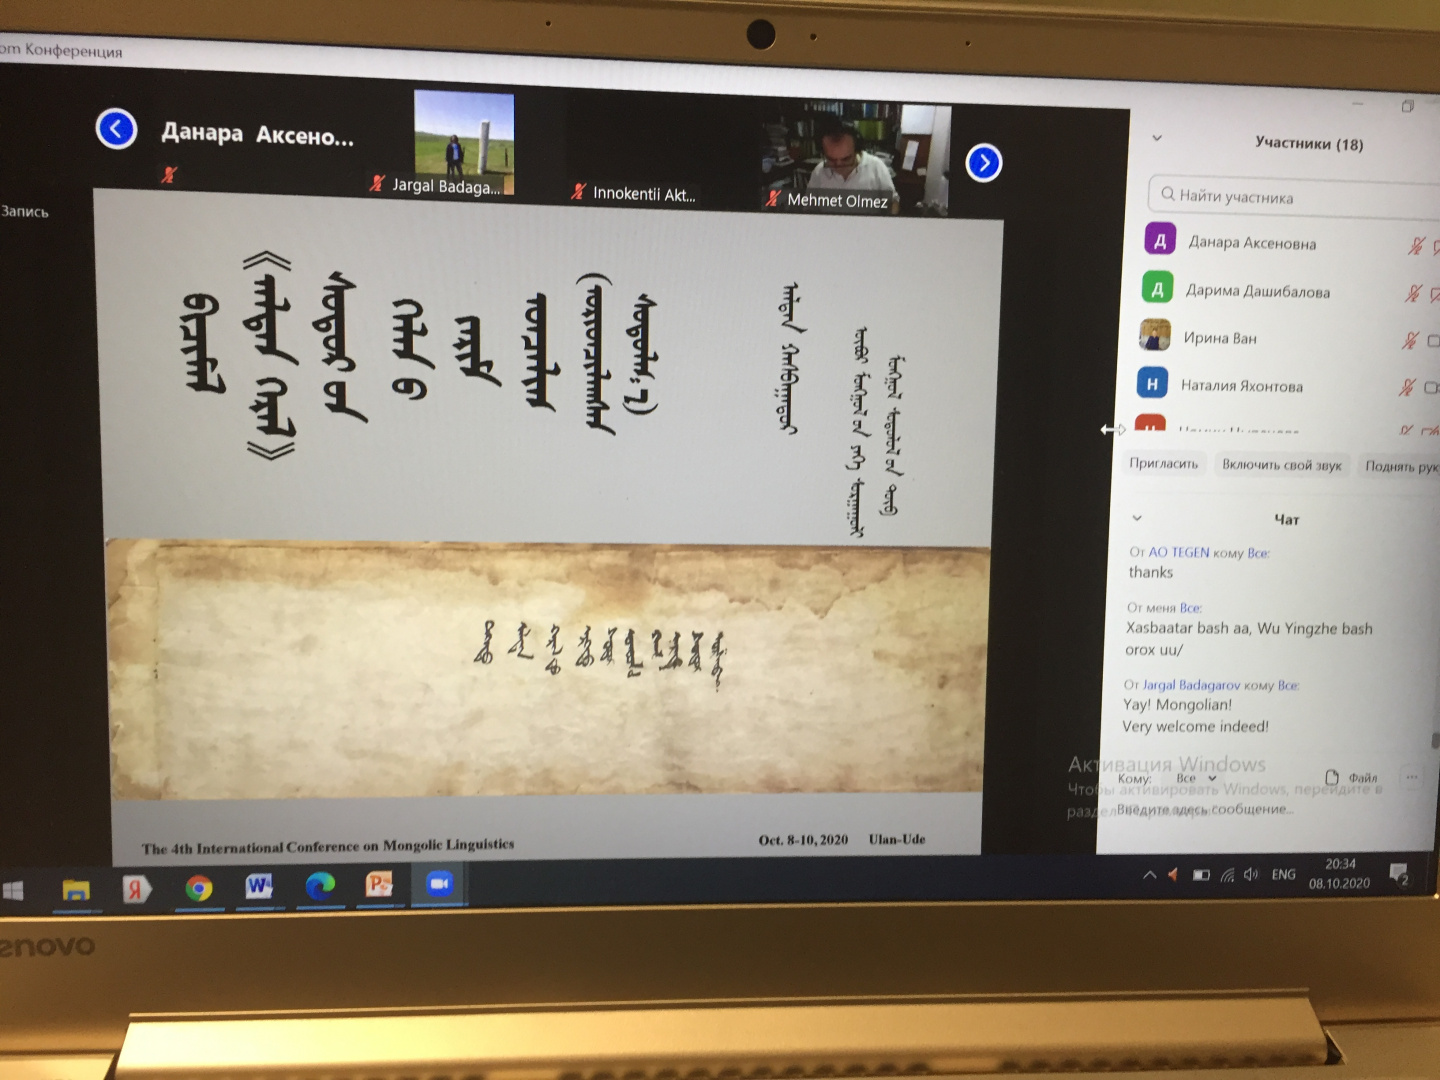Open the chat more options ellipsis

[1411, 776]
